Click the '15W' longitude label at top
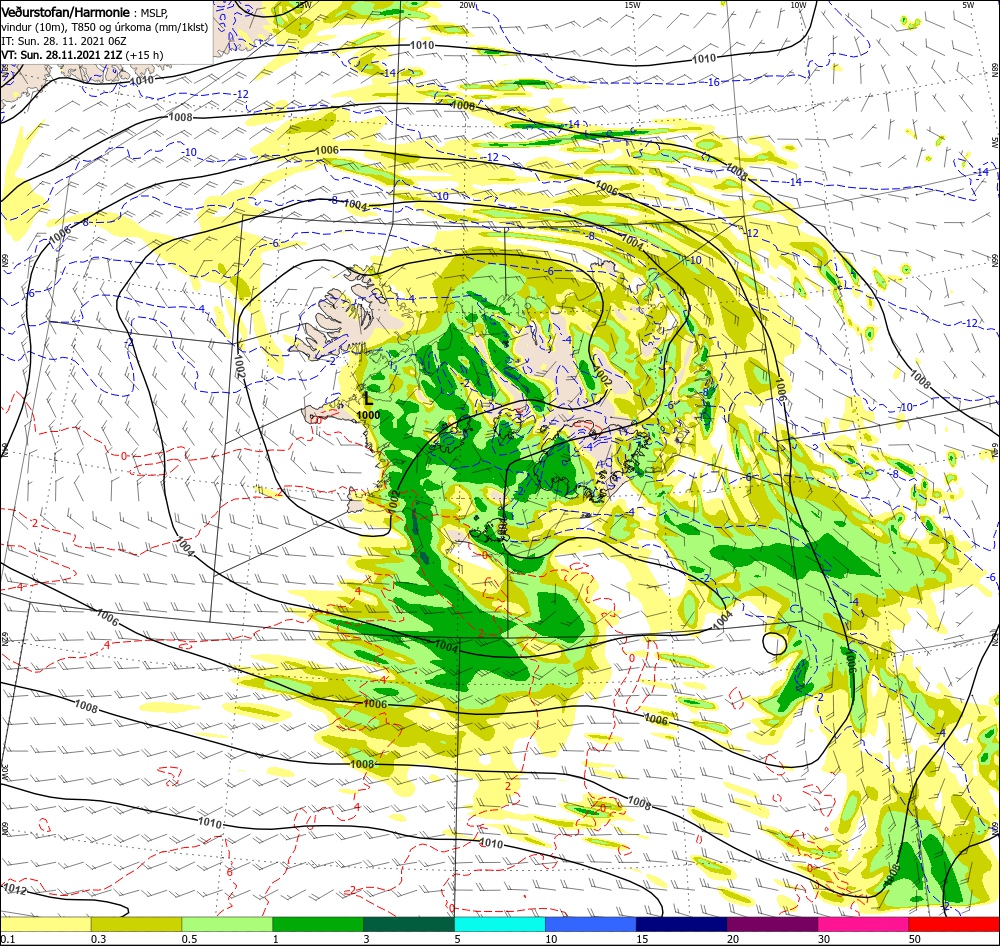Viewport: 1000px width, 946px height. tap(633, 5)
